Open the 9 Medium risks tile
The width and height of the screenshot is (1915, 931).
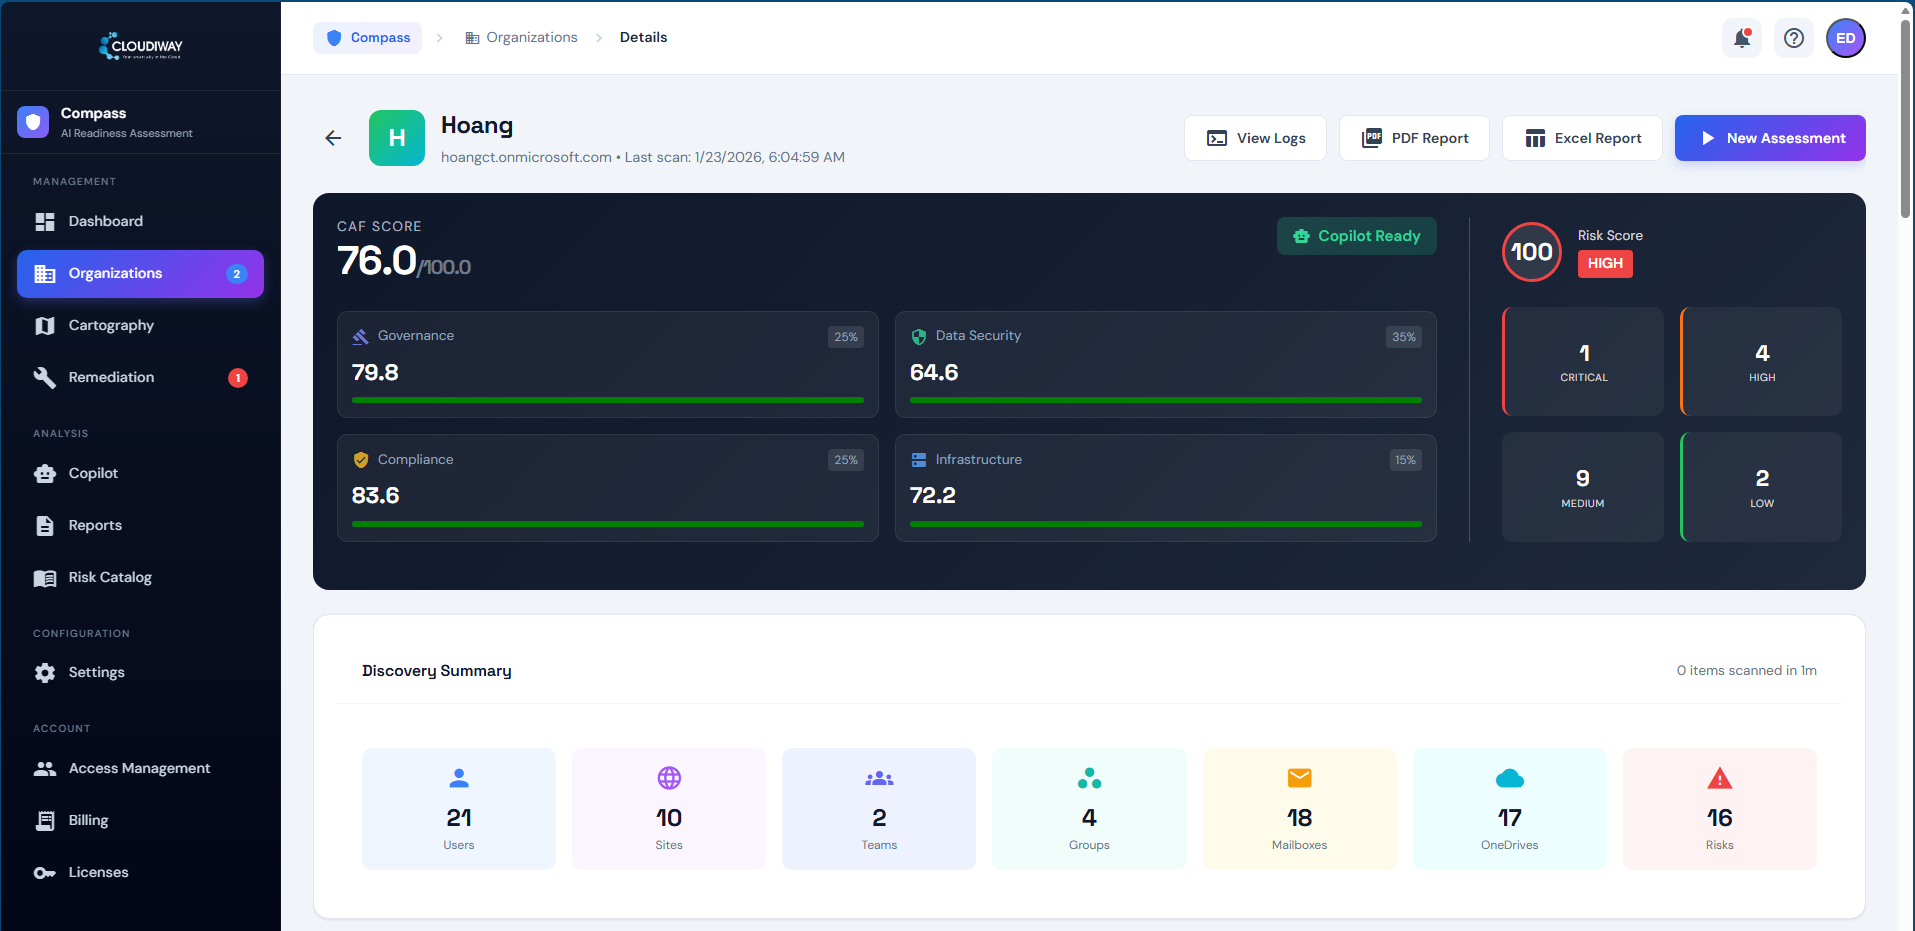[1583, 487]
